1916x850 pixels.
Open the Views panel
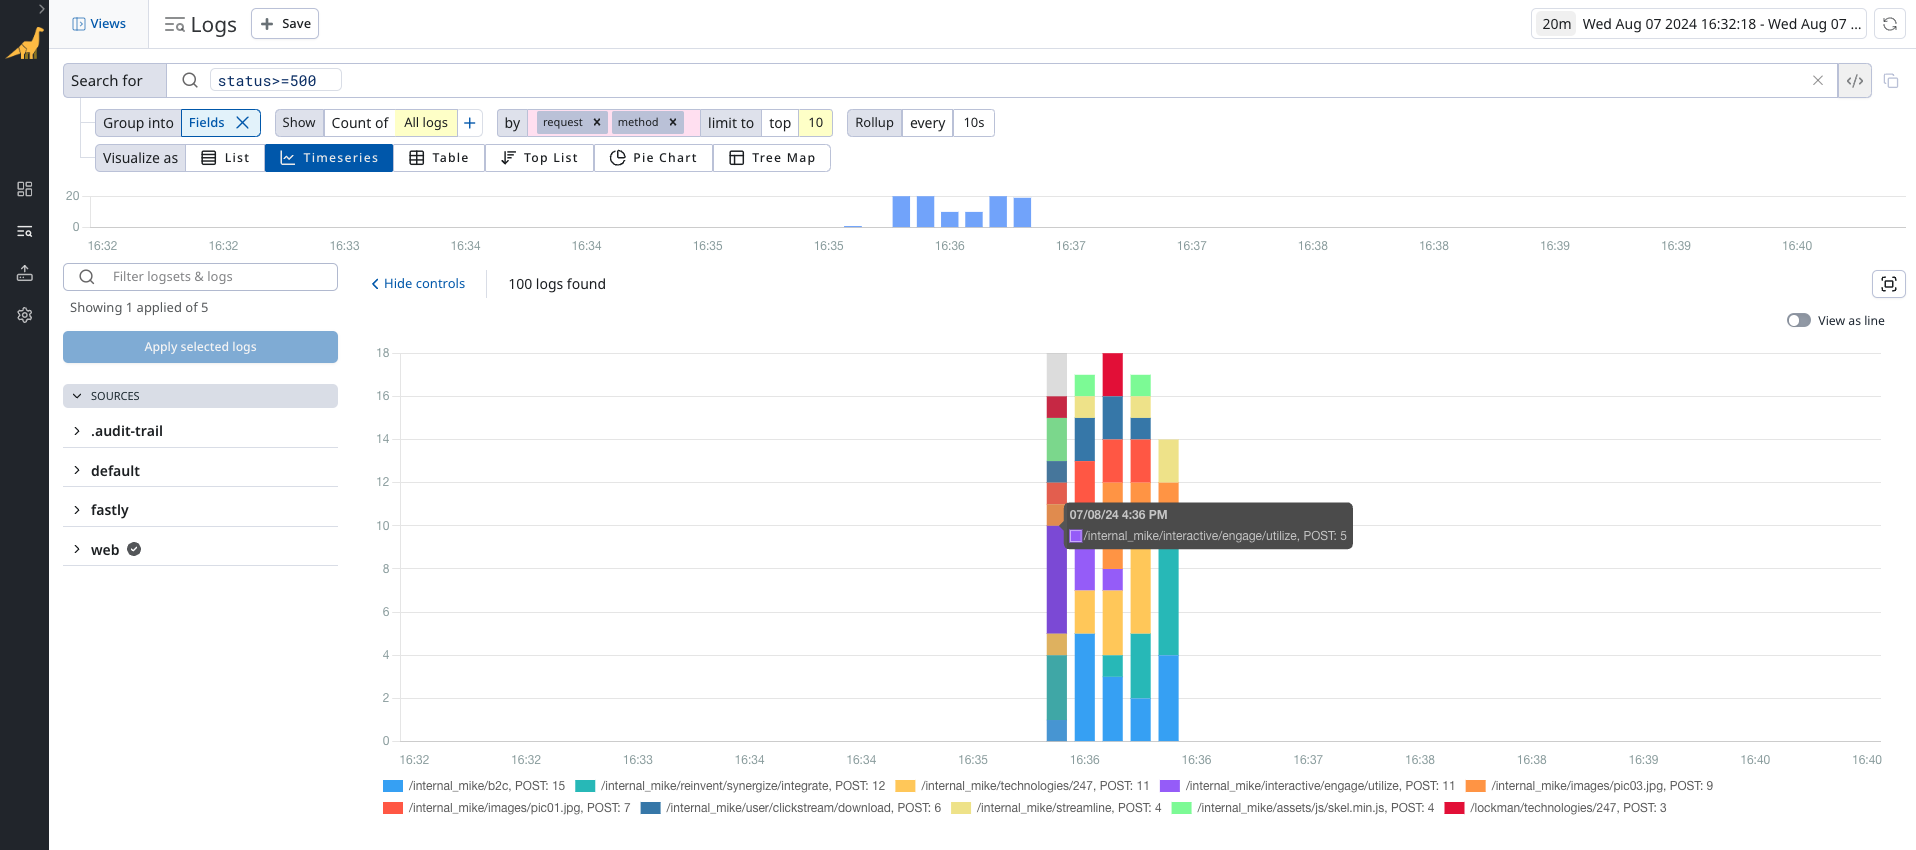(99, 24)
